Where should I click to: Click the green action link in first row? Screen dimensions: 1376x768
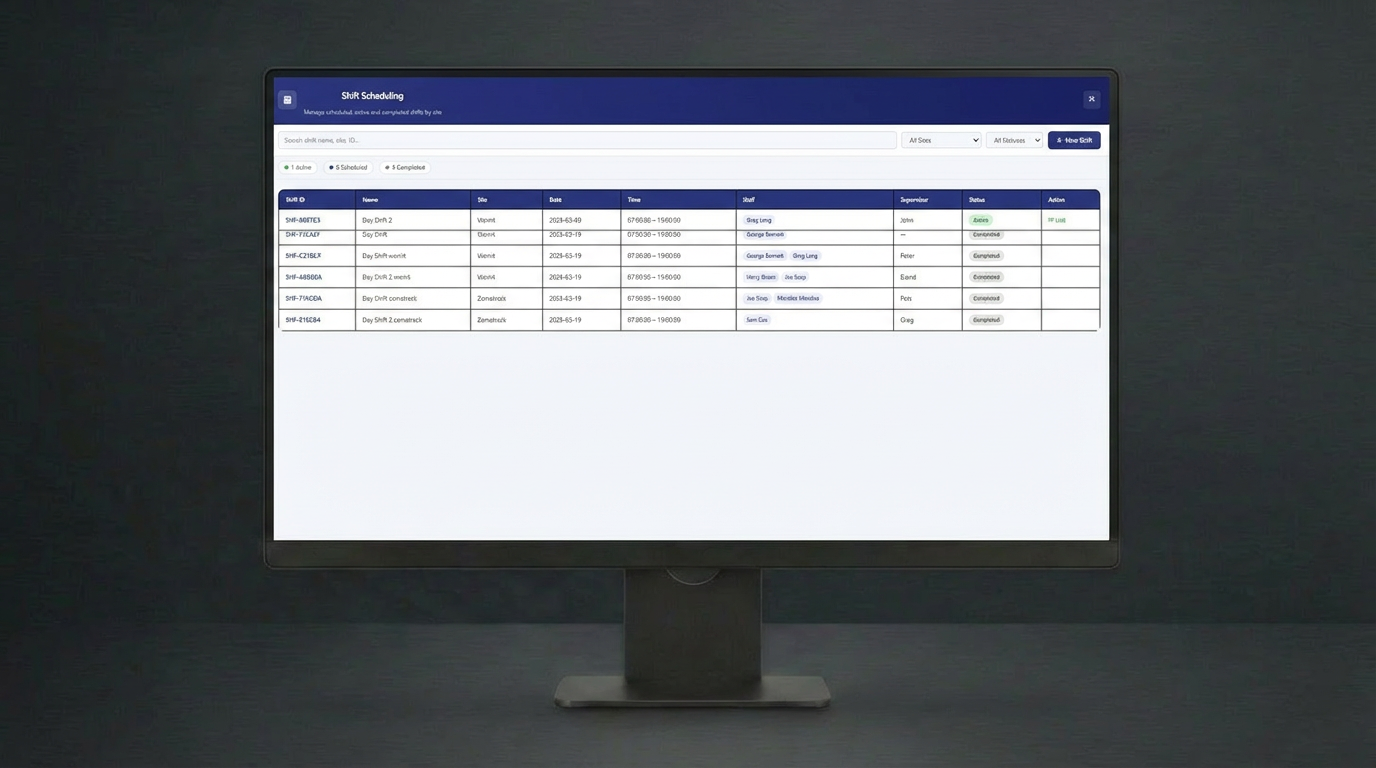(1056, 220)
